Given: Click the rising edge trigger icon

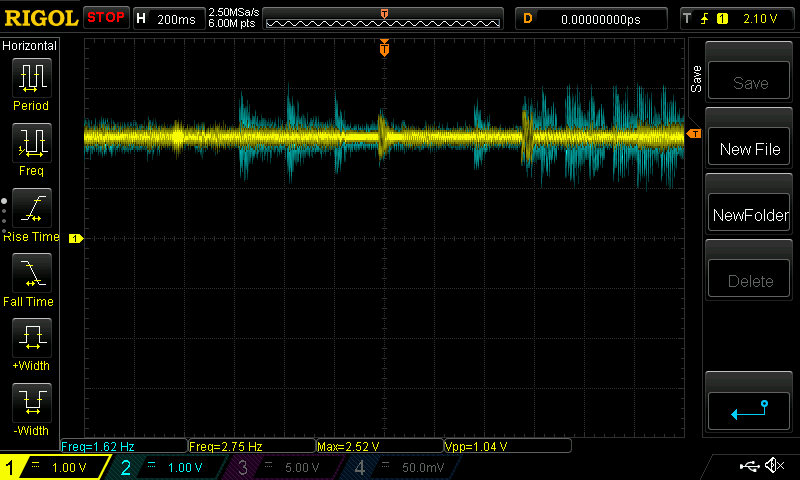Looking at the screenshot, I should pyautogui.click(x=705, y=19).
